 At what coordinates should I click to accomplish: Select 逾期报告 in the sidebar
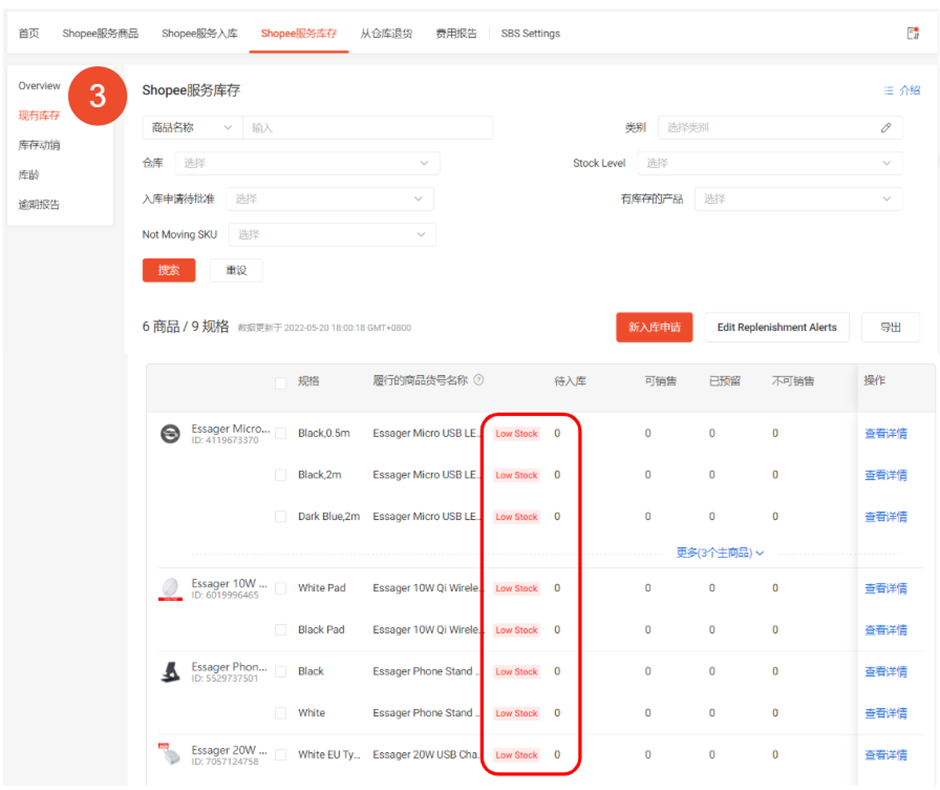pyautogui.click(x=39, y=205)
